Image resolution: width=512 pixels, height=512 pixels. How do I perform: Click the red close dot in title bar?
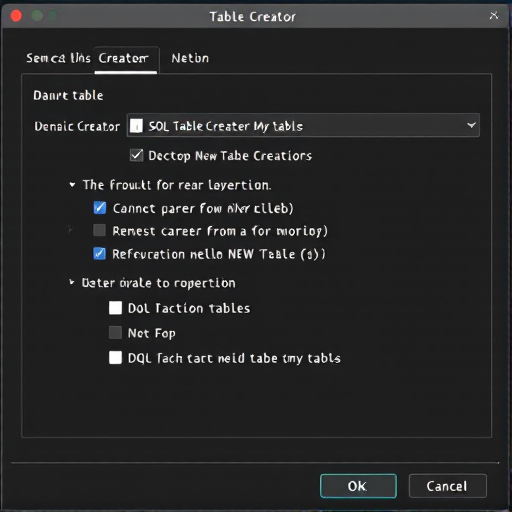(16, 16)
